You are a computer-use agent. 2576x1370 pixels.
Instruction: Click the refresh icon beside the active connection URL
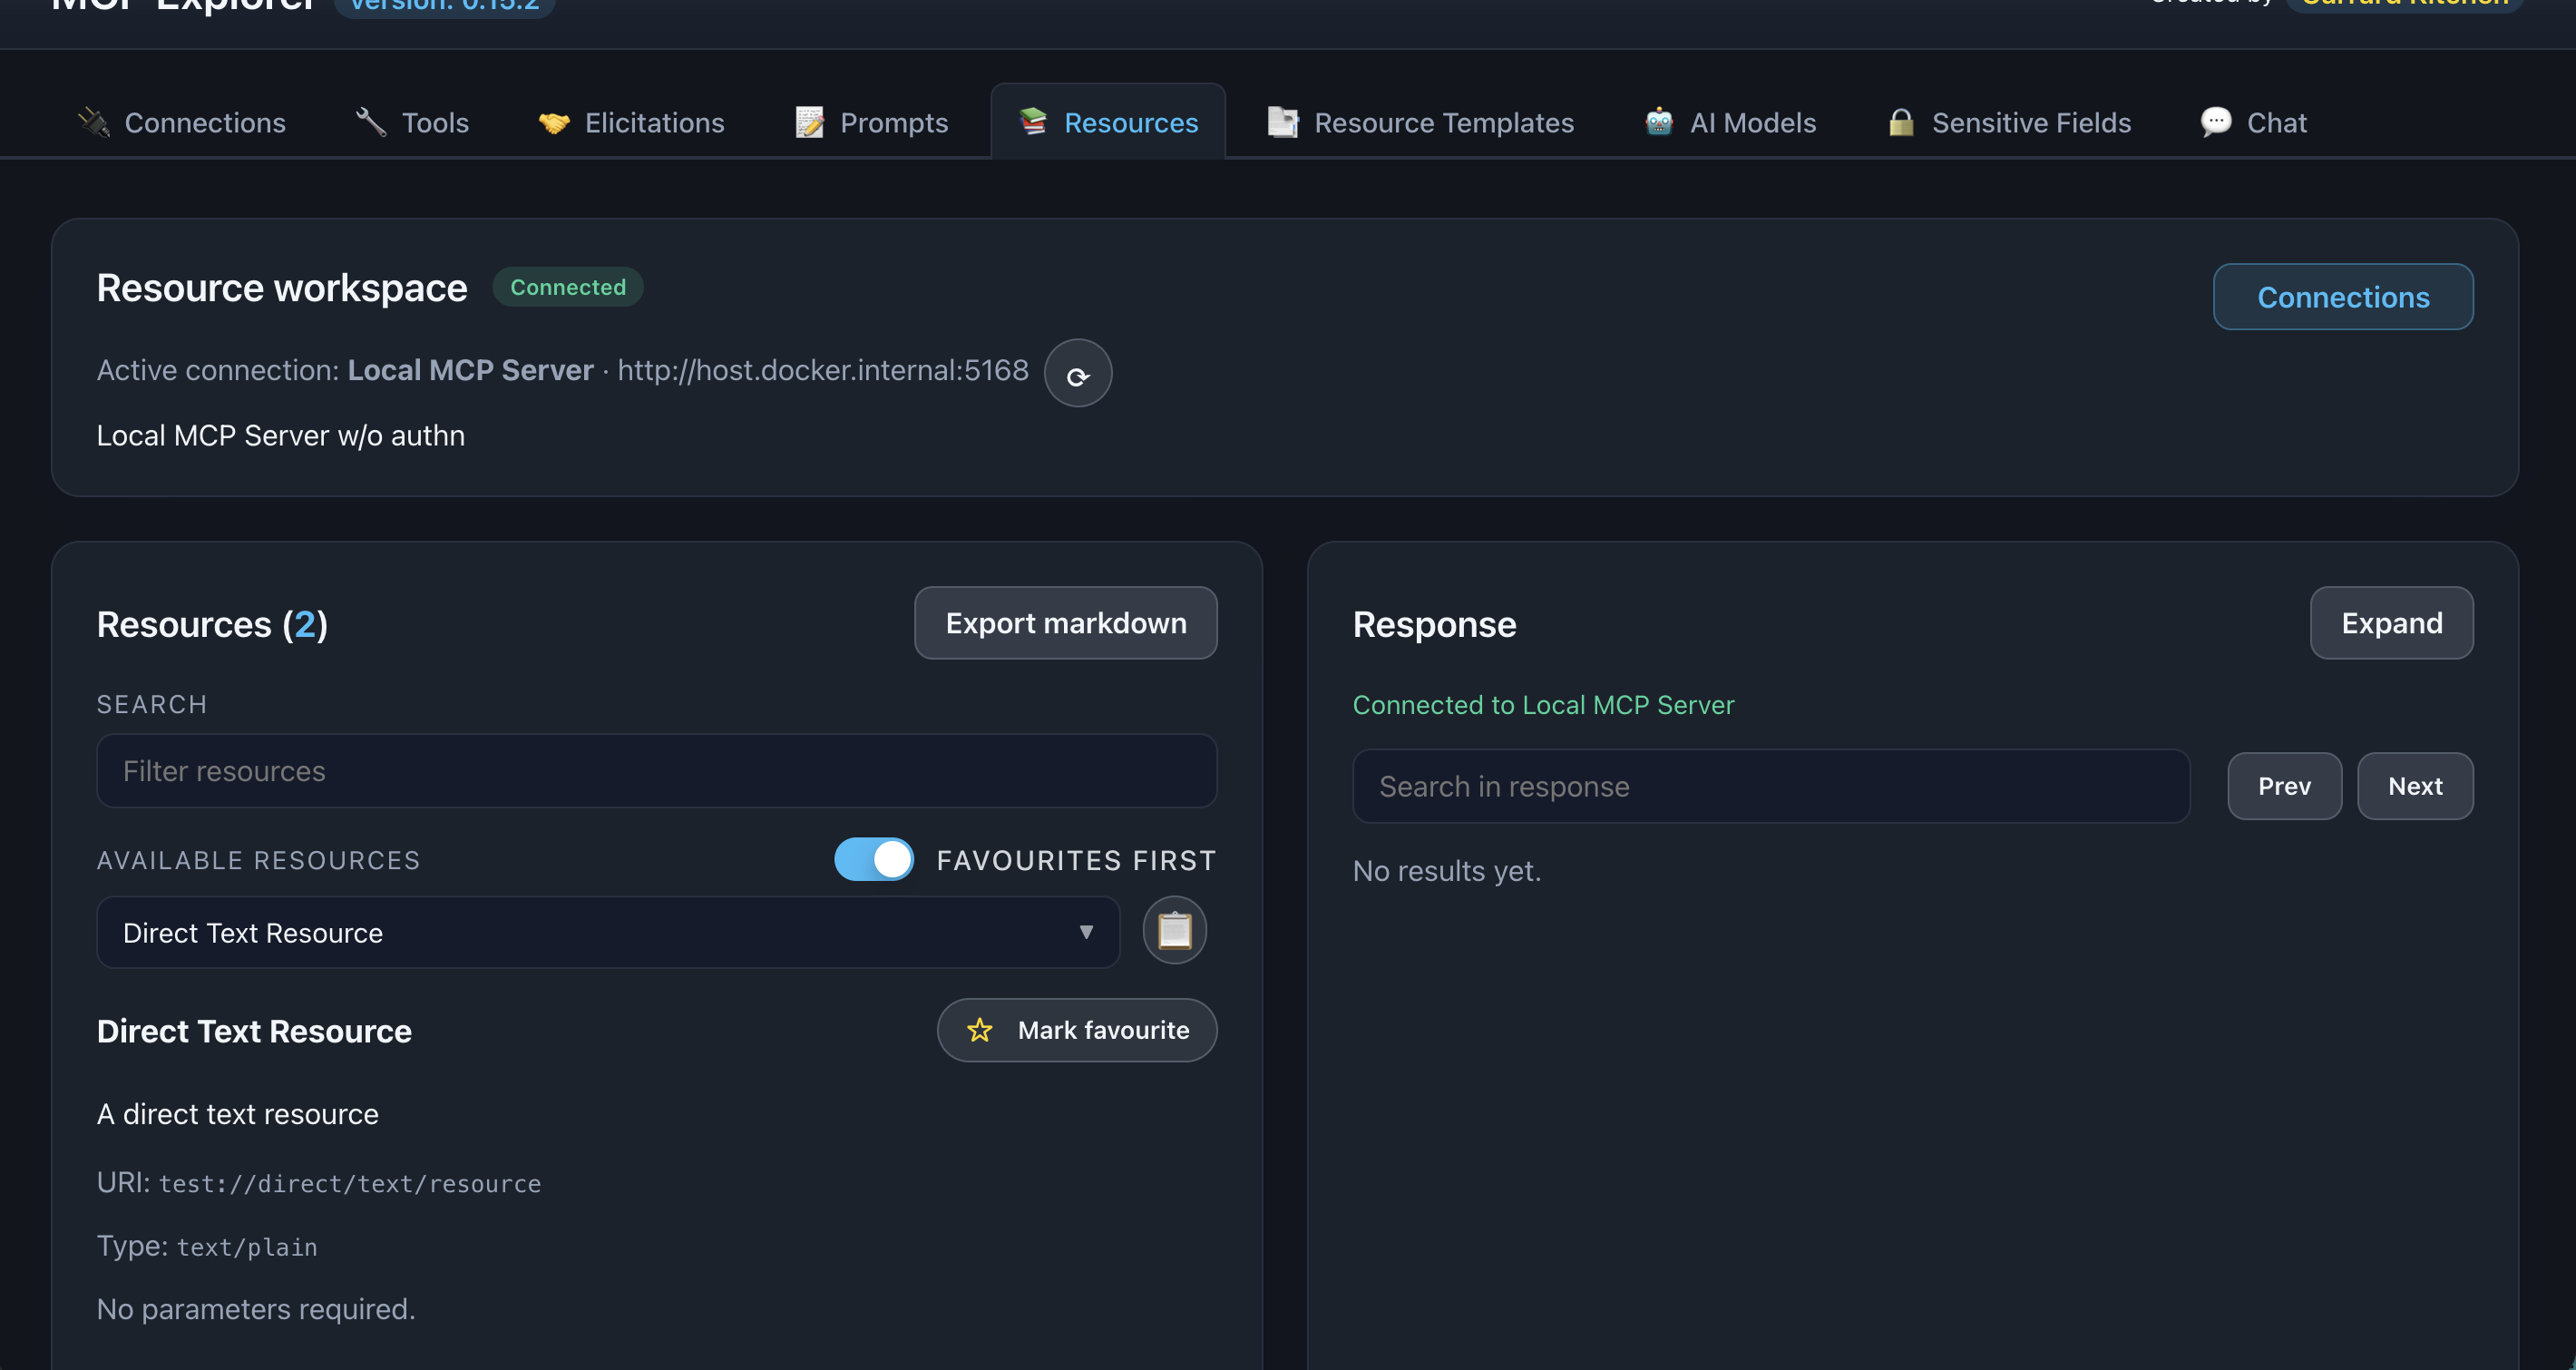[1078, 372]
